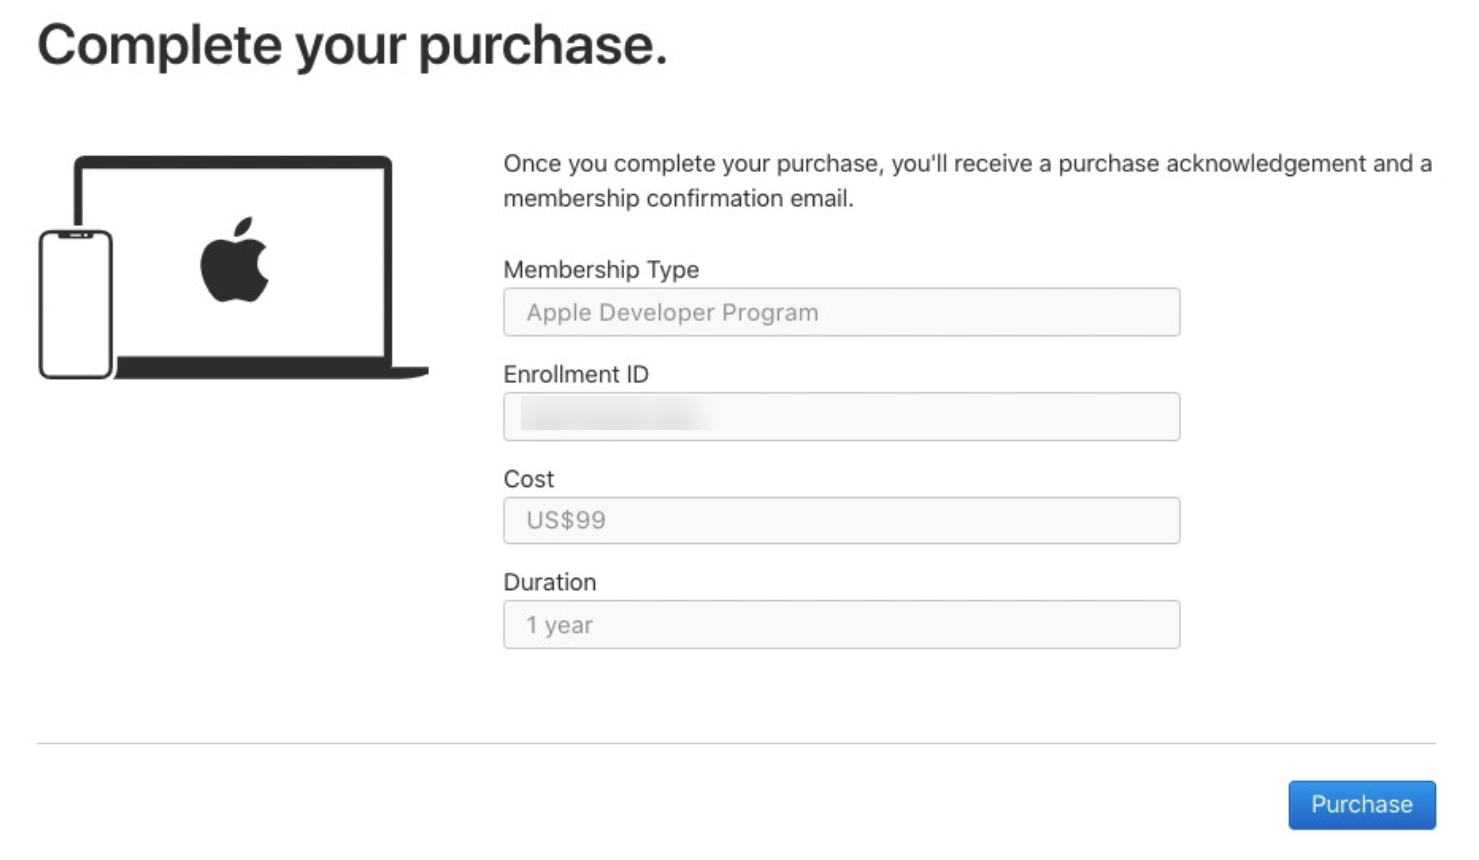
Task: Click the Apple logo on the laptop screen
Action: [x=234, y=259]
